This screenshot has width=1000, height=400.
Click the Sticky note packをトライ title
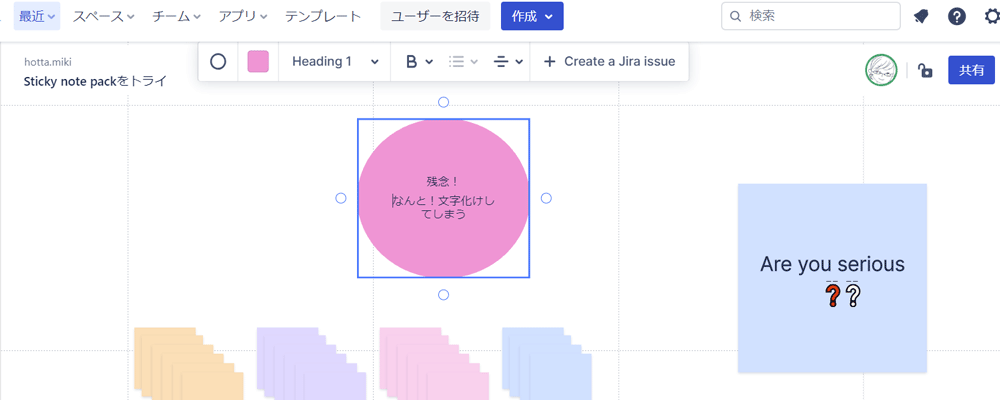coord(95,81)
